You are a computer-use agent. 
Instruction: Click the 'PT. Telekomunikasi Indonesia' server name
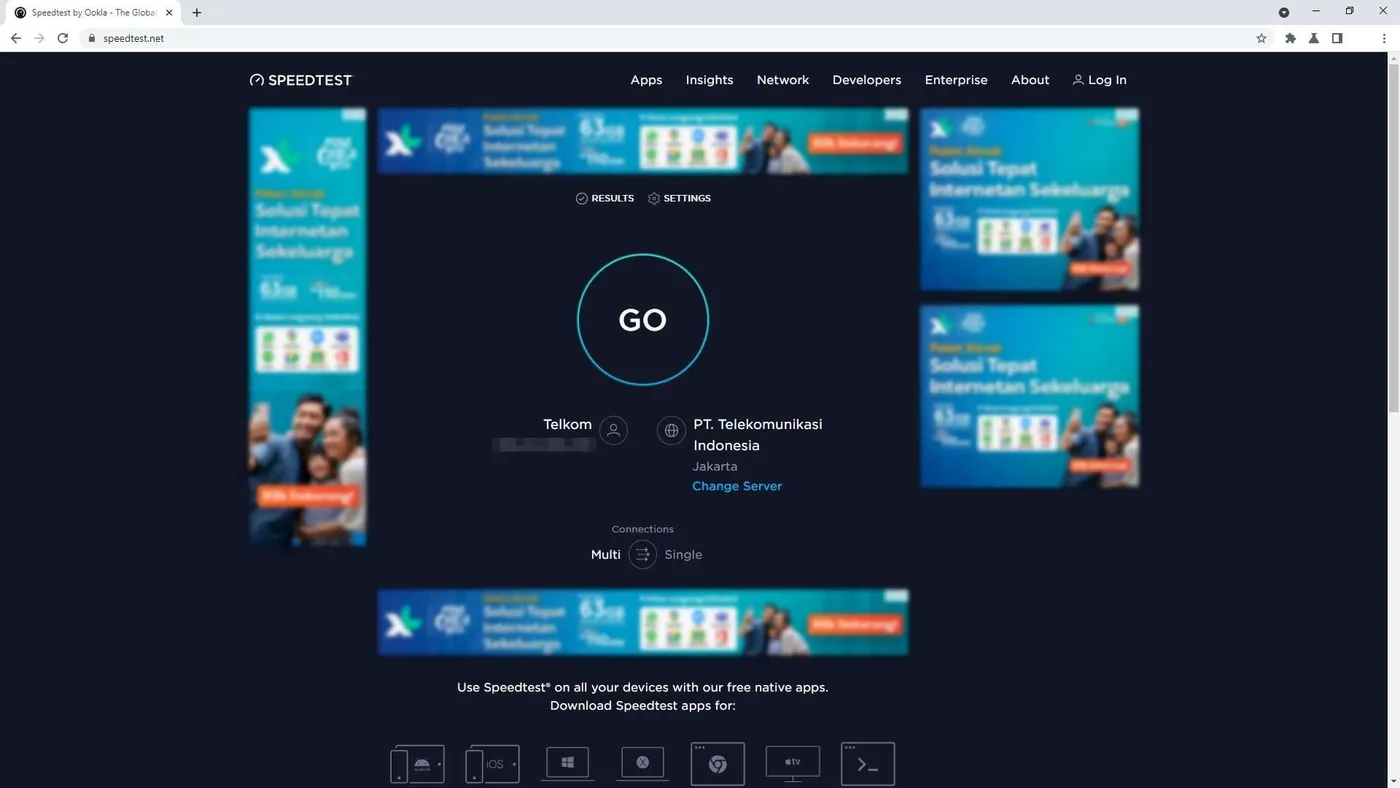(x=758, y=435)
